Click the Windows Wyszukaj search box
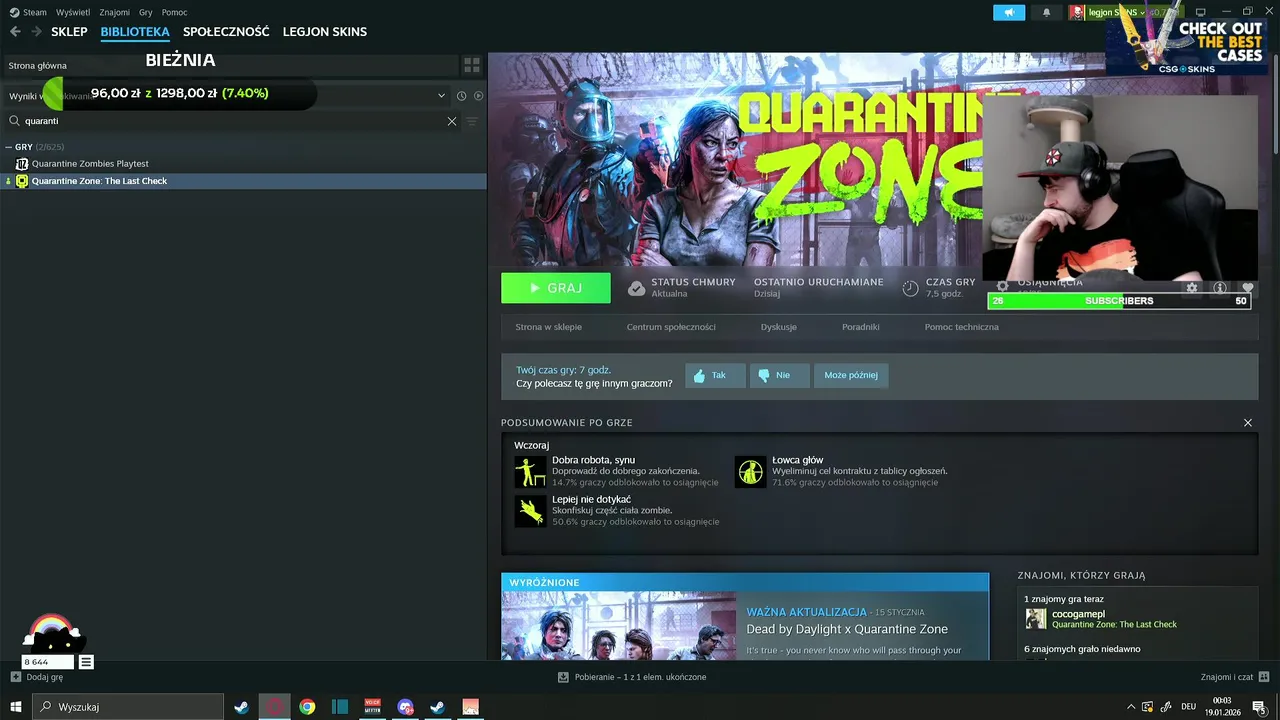 [x=128, y=707]
